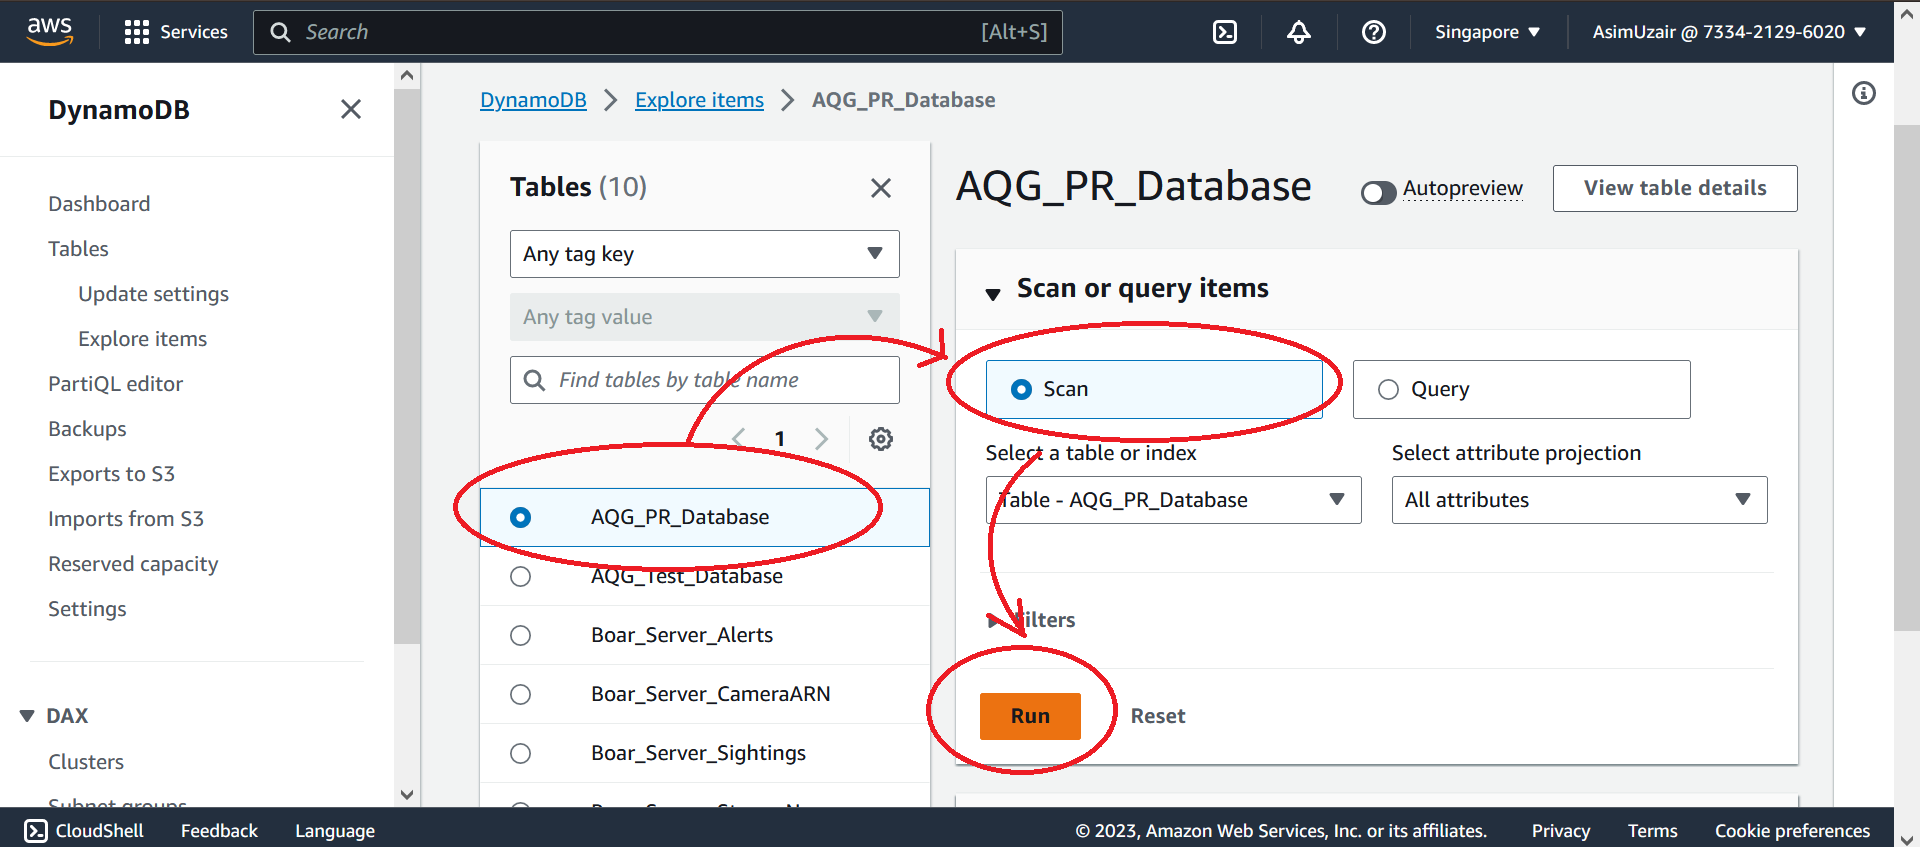
Task: Open table list preferences gear
Action: click(881, 438)
